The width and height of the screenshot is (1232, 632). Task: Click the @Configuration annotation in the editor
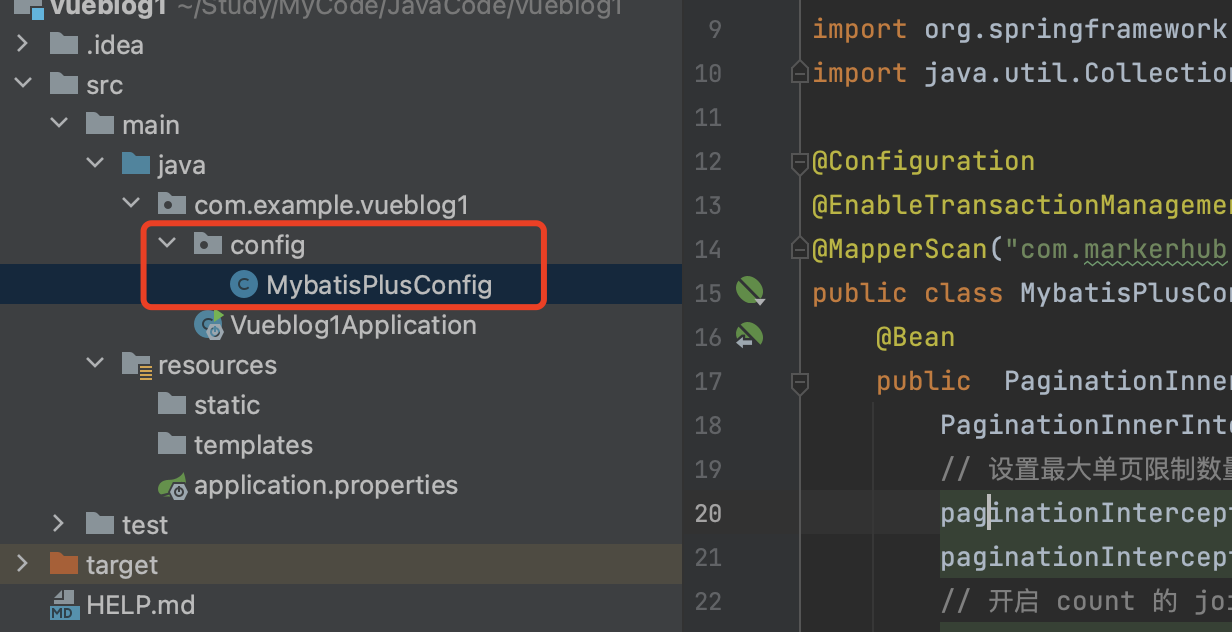click(922, 161)
